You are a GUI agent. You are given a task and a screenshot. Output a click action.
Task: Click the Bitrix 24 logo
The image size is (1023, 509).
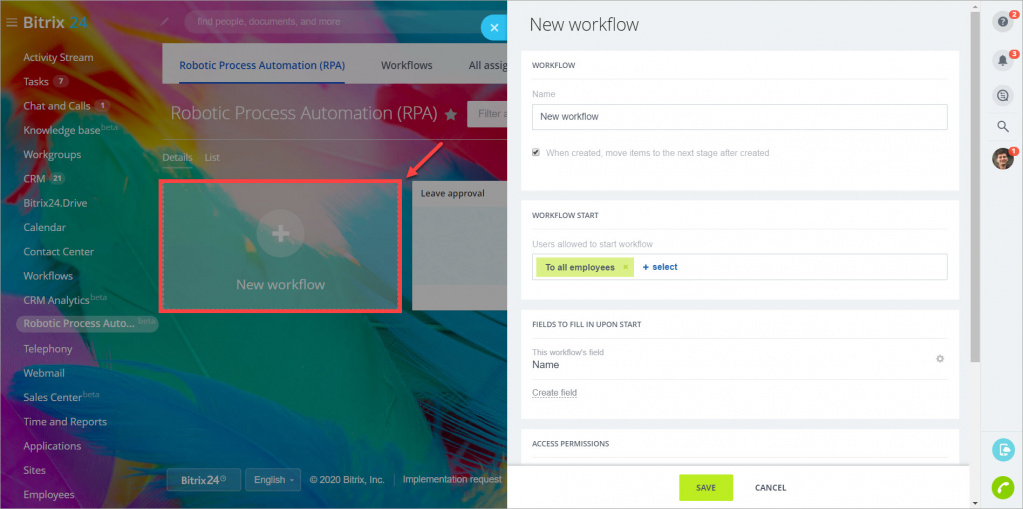click(55, 23)
